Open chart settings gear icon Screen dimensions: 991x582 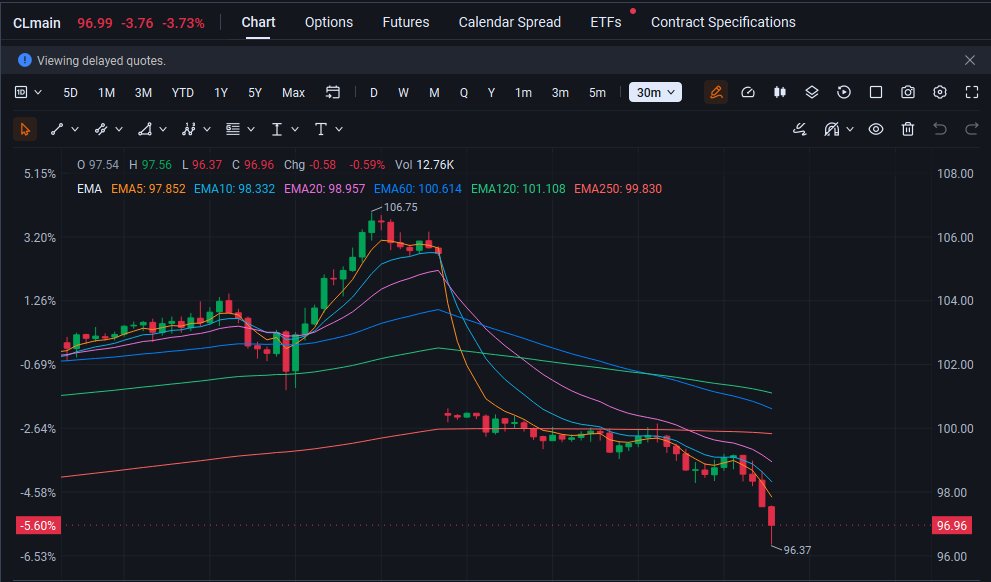click(x=940, y=92)
